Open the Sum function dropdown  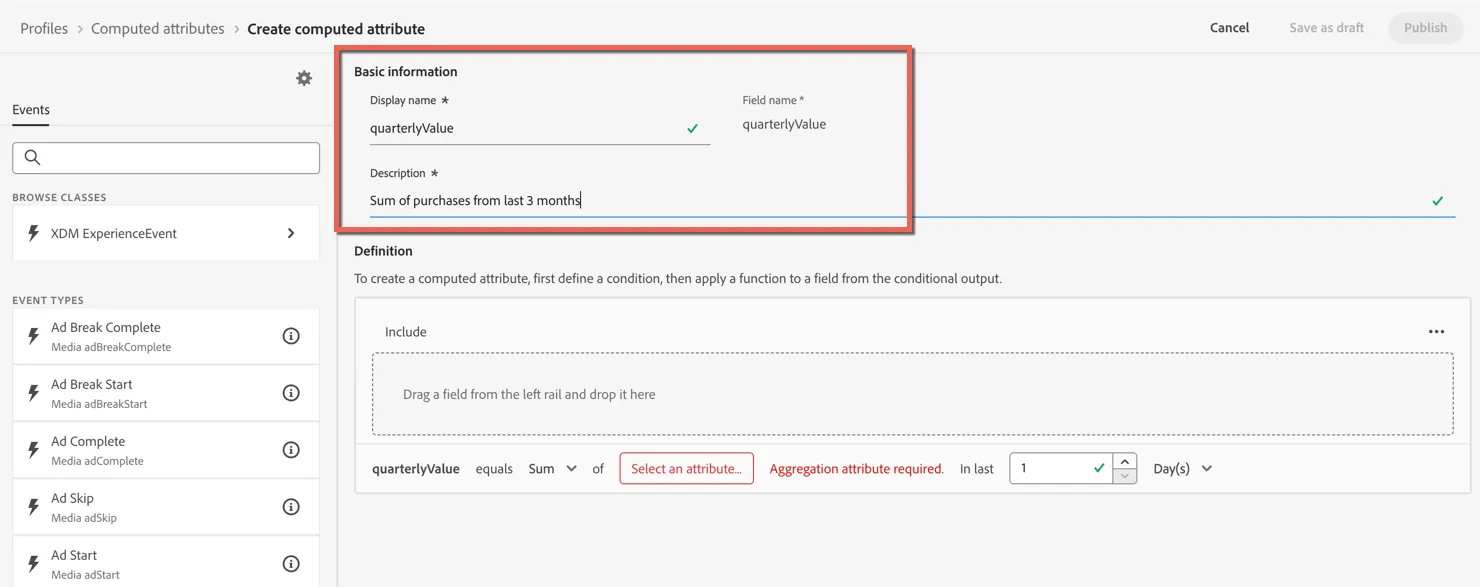tap(553, 468)
